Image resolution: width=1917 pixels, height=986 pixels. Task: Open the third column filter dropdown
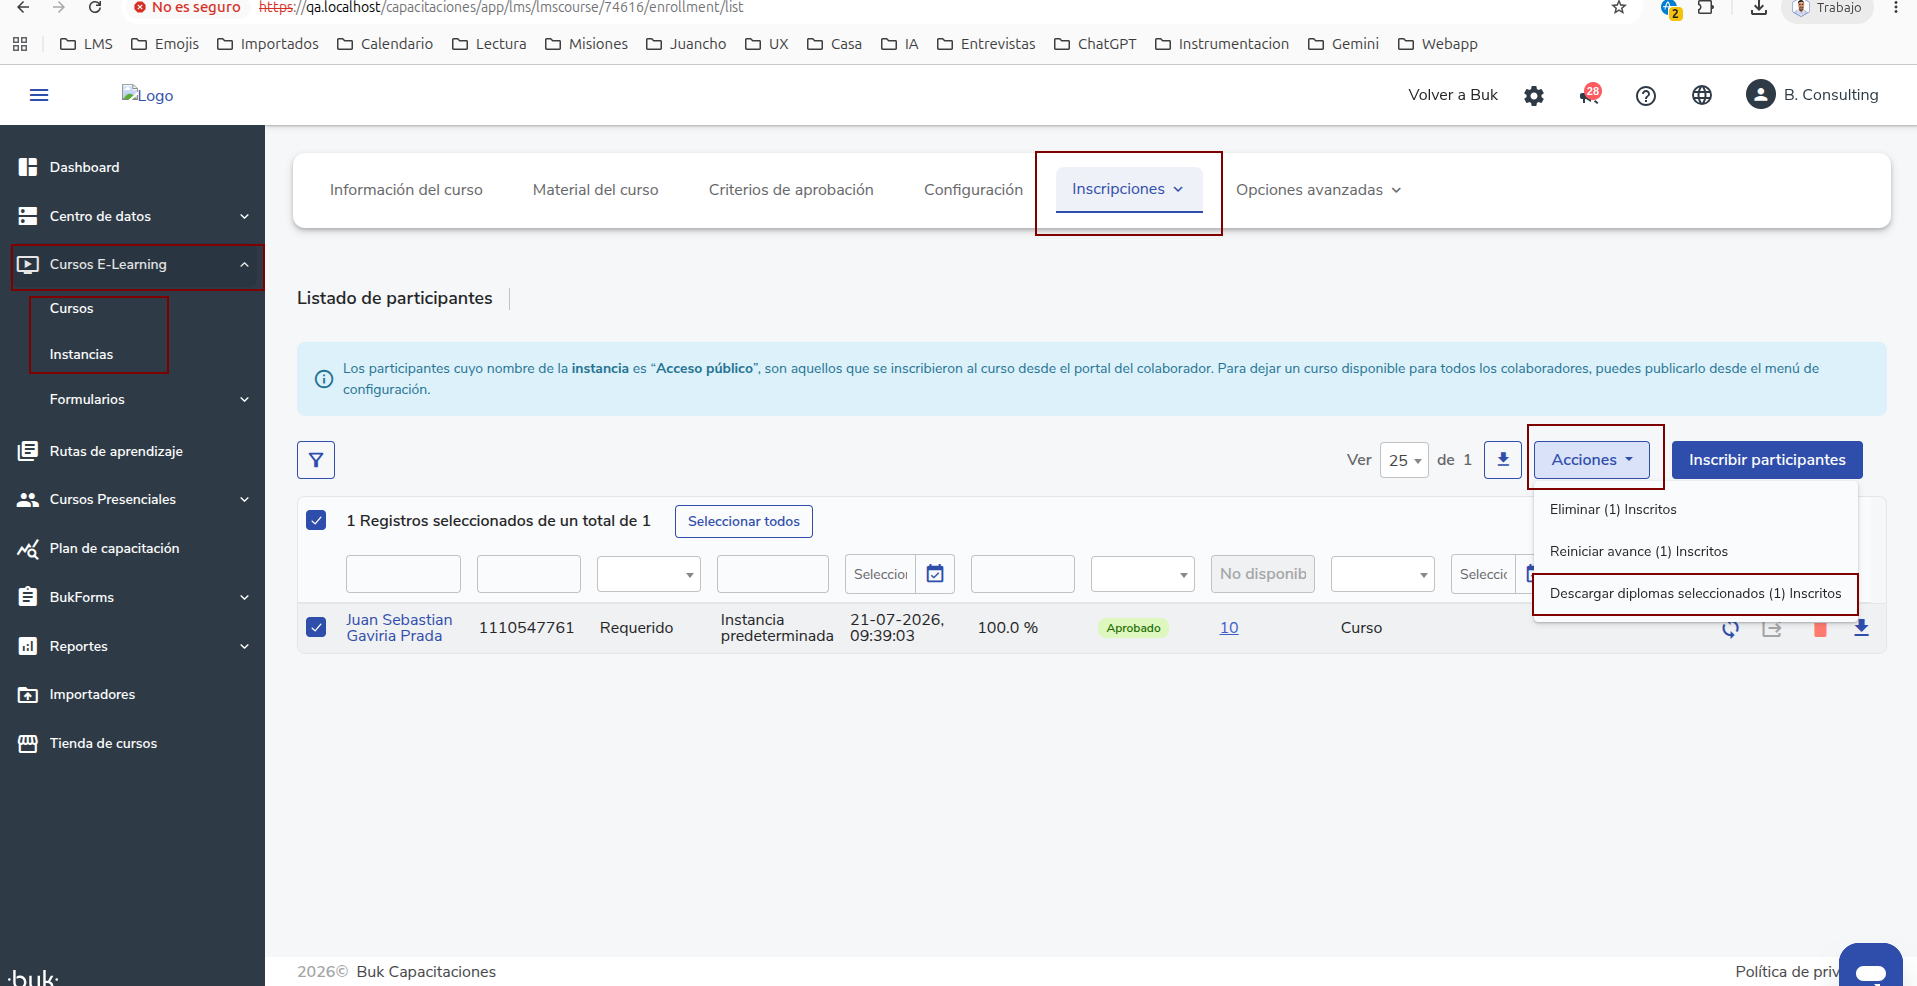(x=649, y=574)
